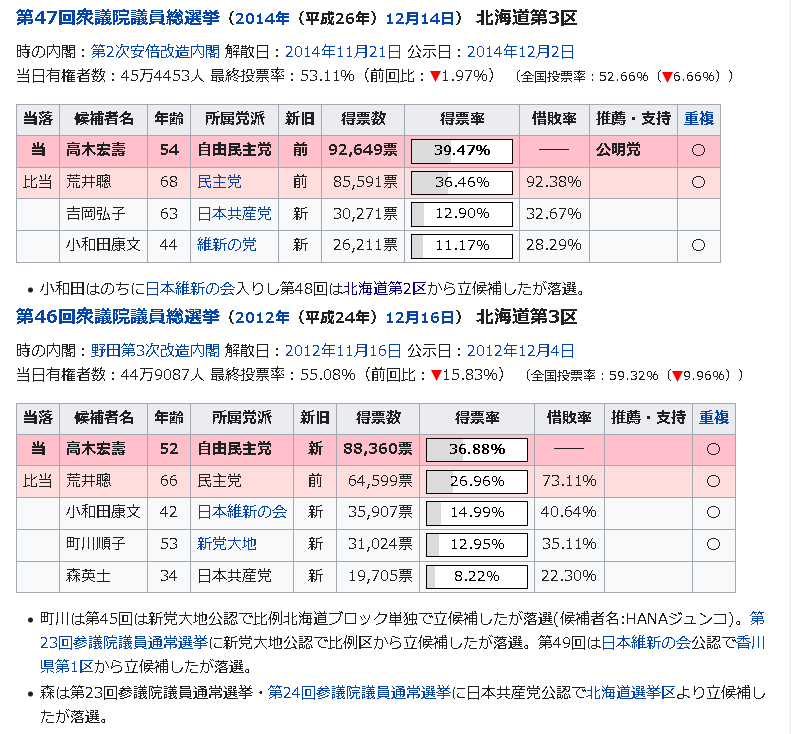This screenshot has width=791, height=734.
Task: Open the 12月16日 date link
Action: [x=420, y=317]
